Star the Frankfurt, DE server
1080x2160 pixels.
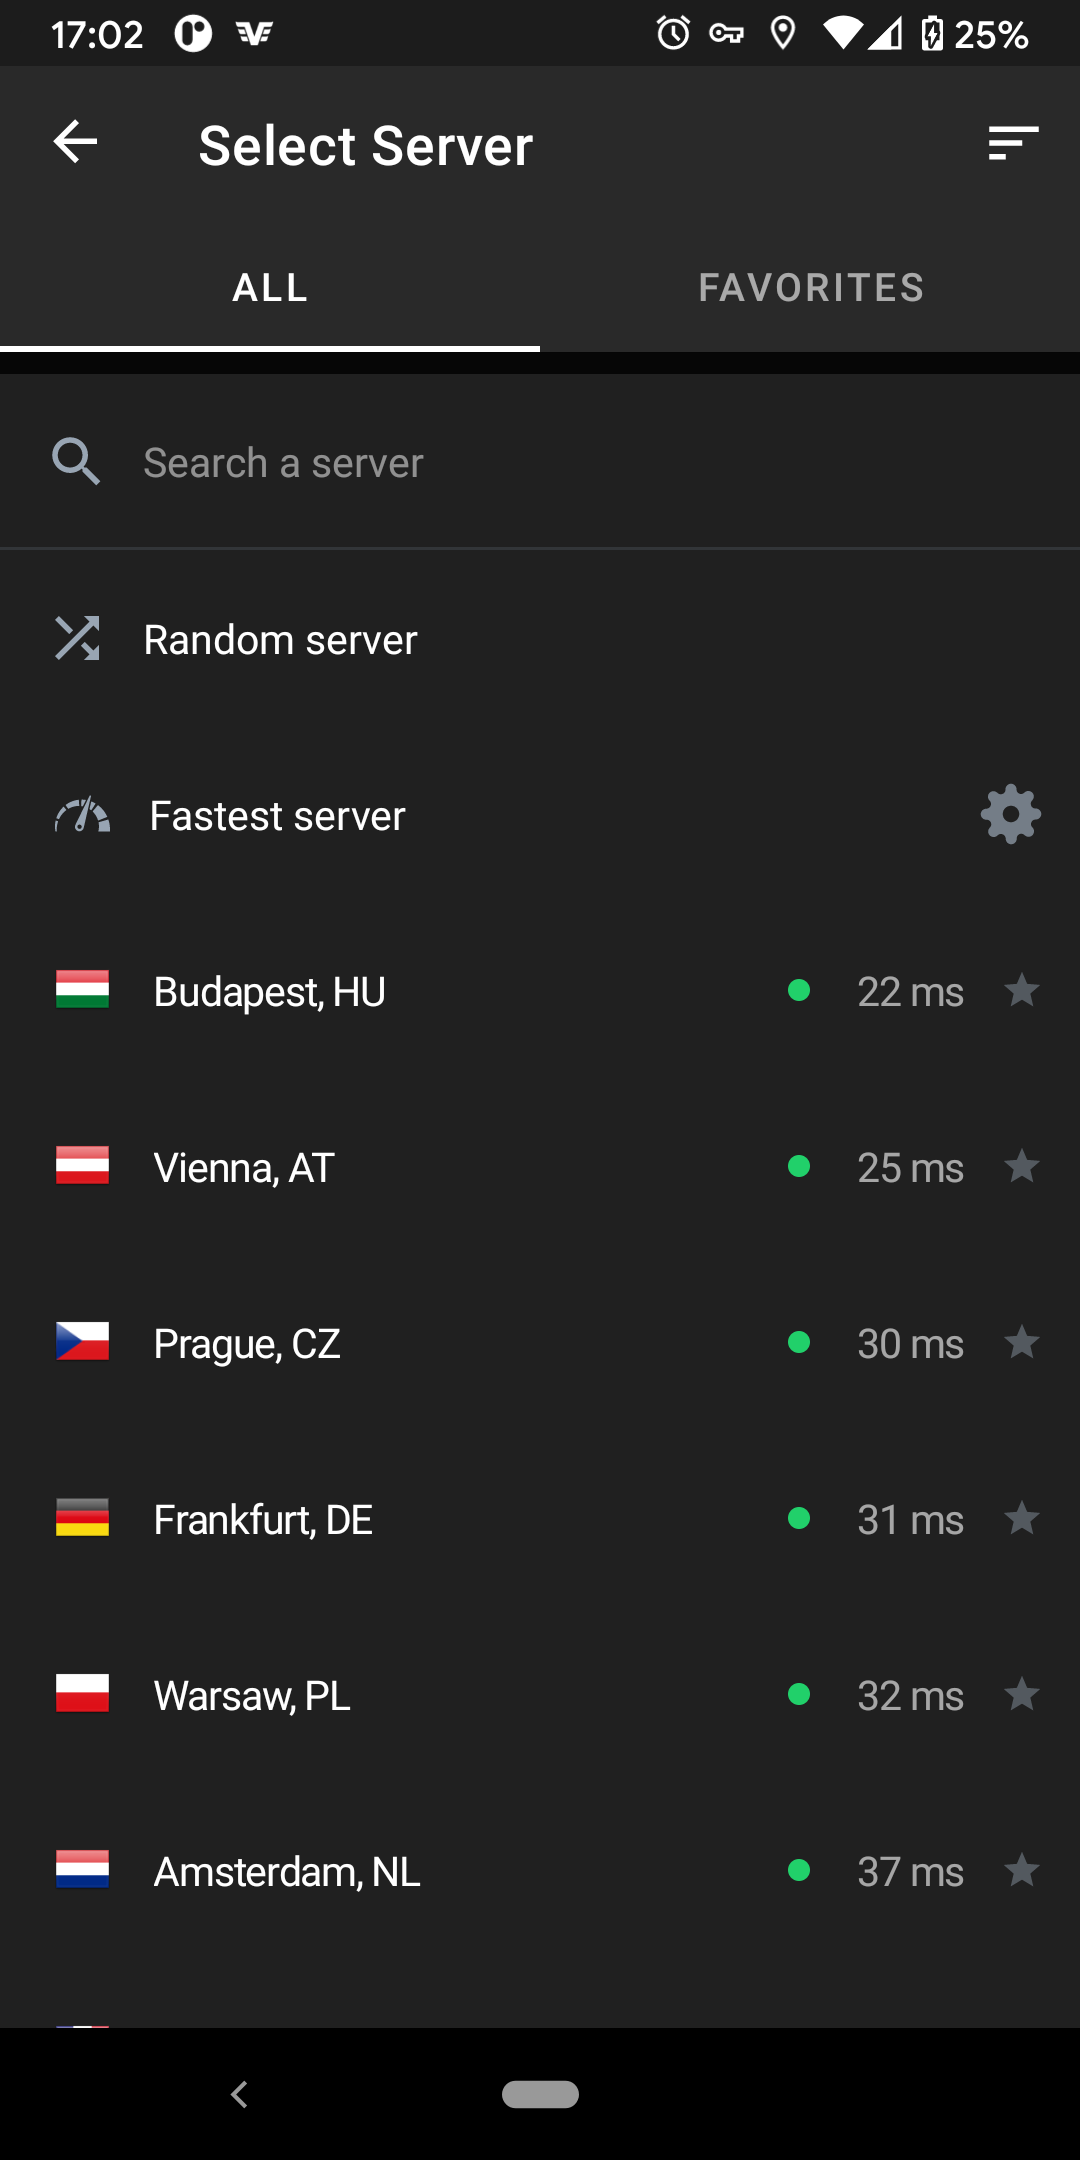pyautogui.click(x=1022, y=1518)
